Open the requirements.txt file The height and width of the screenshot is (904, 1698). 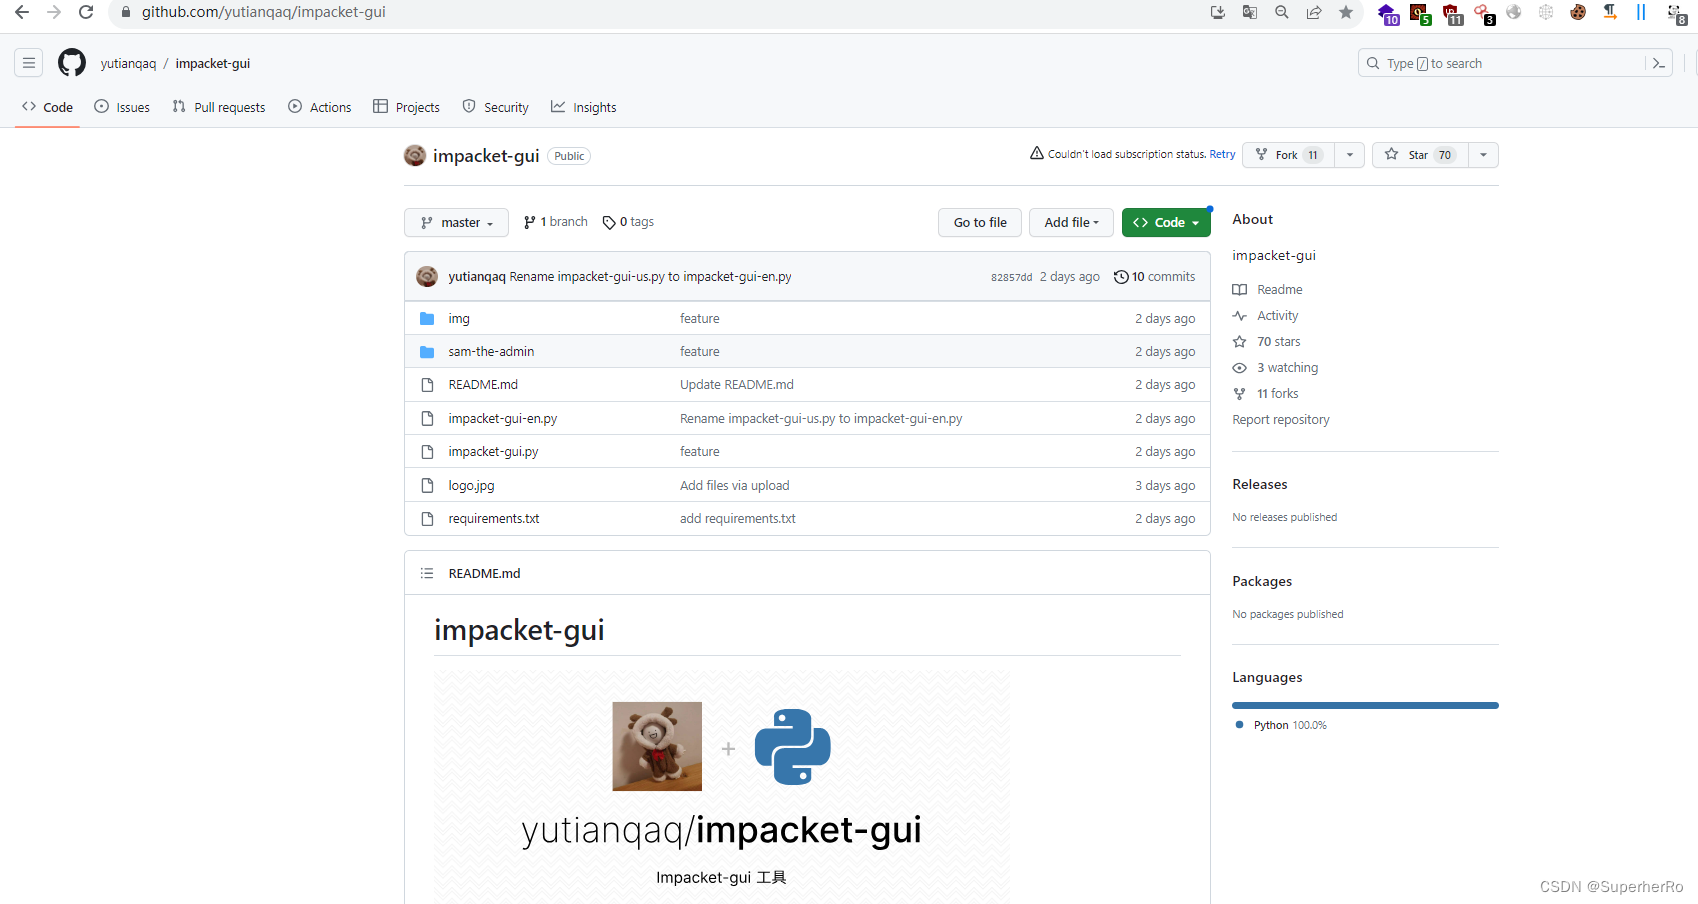(x=493, y=518)
